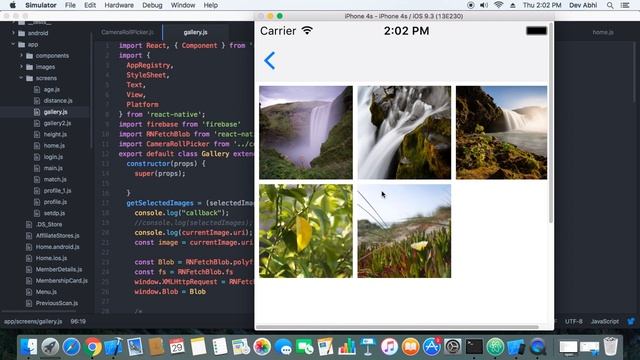
Task: Select the purple misty waterfall photo
Action: click(306, 132)
